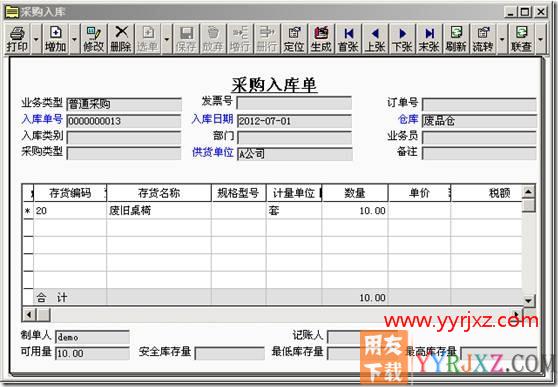Click the 发票号 input field
This screenshot has width=558, height=387.
point(294,103)
